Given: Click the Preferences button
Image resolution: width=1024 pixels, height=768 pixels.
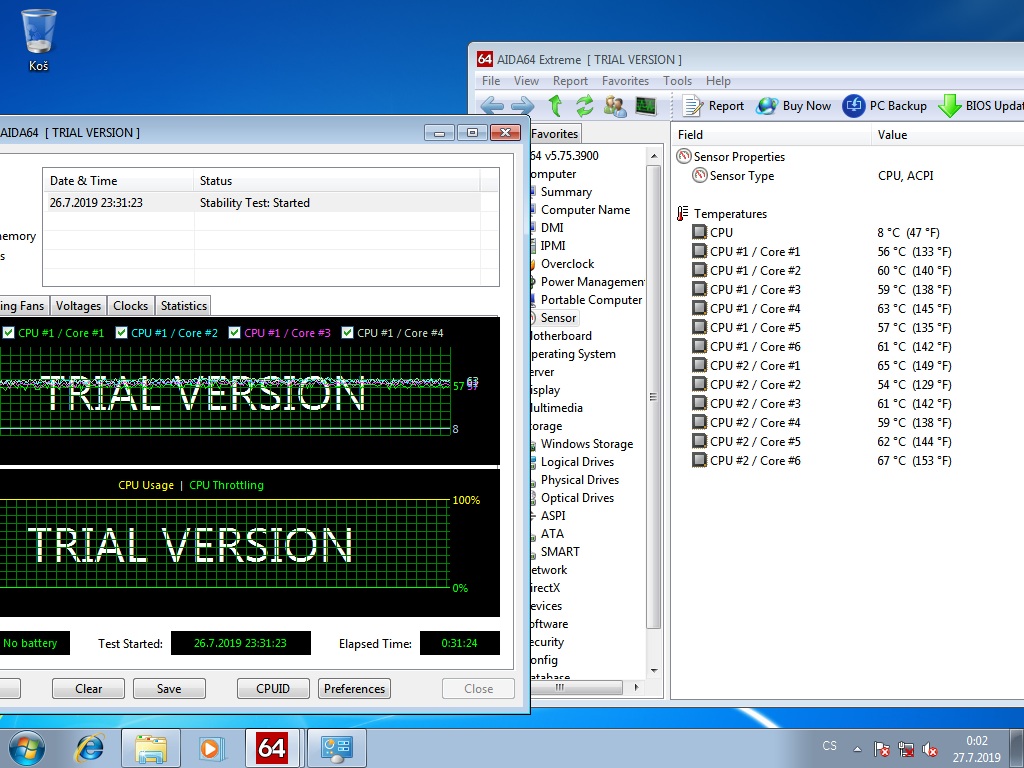Looking at the screenshot, I should pos(354,689).
